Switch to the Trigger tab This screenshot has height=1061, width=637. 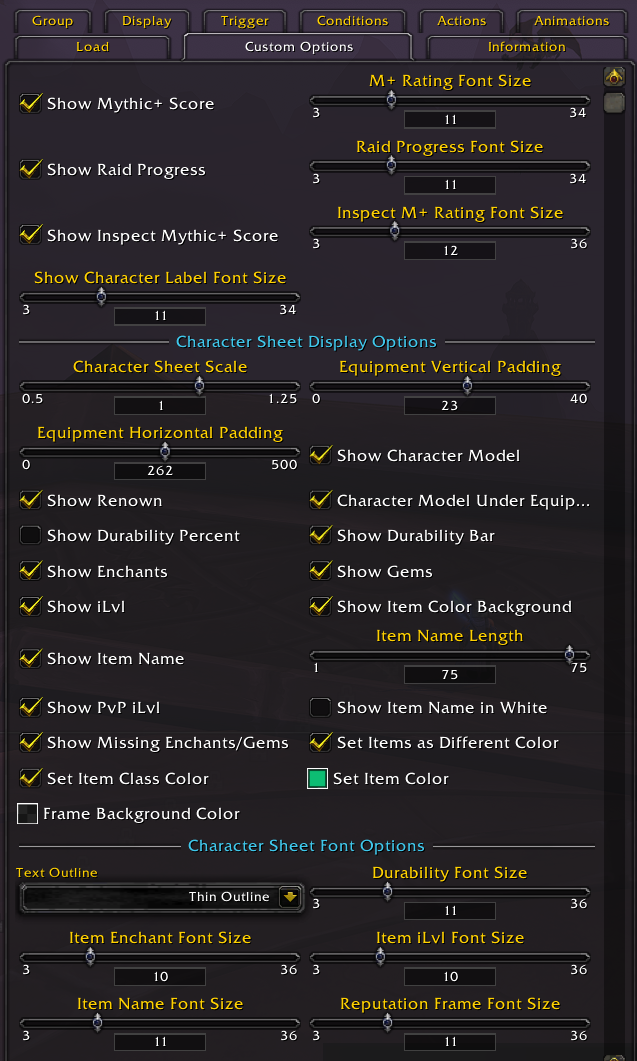(x=245, y=21)
